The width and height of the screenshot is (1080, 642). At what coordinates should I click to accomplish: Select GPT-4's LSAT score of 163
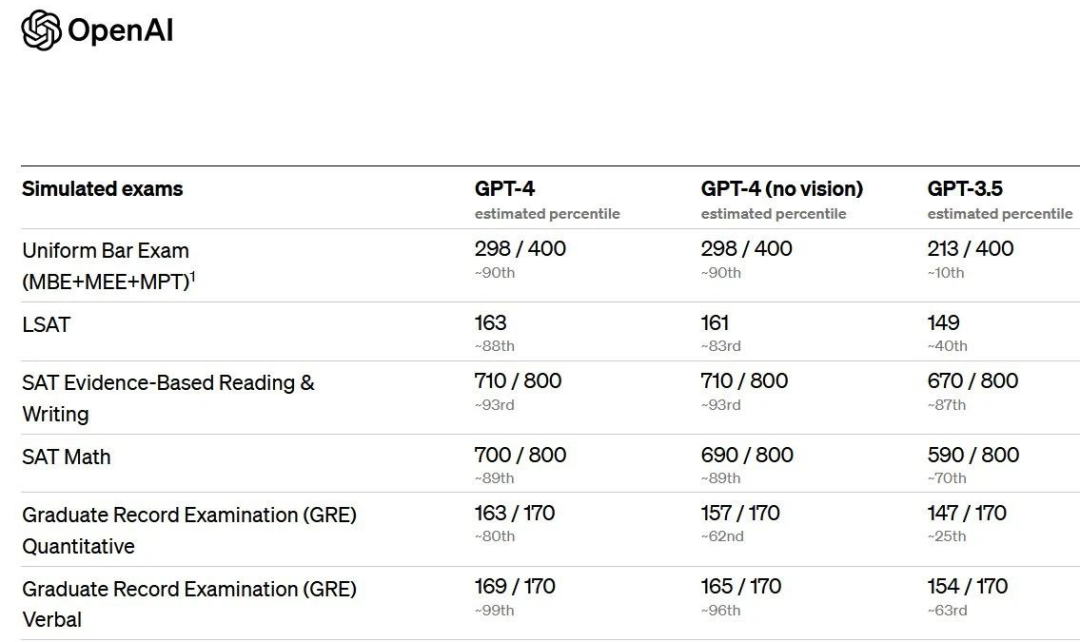(x=490, y=323)
